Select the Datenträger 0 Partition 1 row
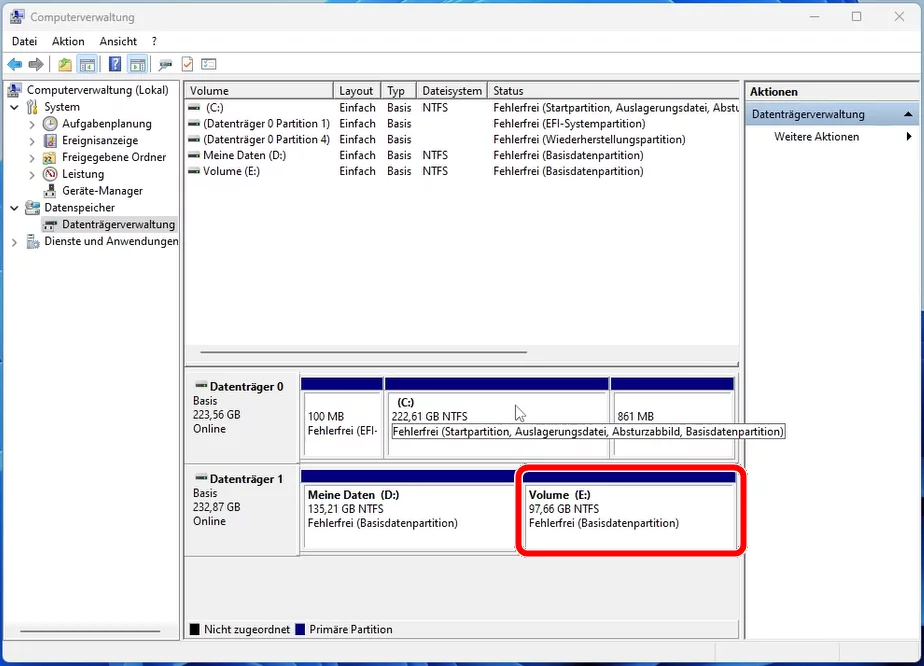924x666 pixels. coord(462,124)
